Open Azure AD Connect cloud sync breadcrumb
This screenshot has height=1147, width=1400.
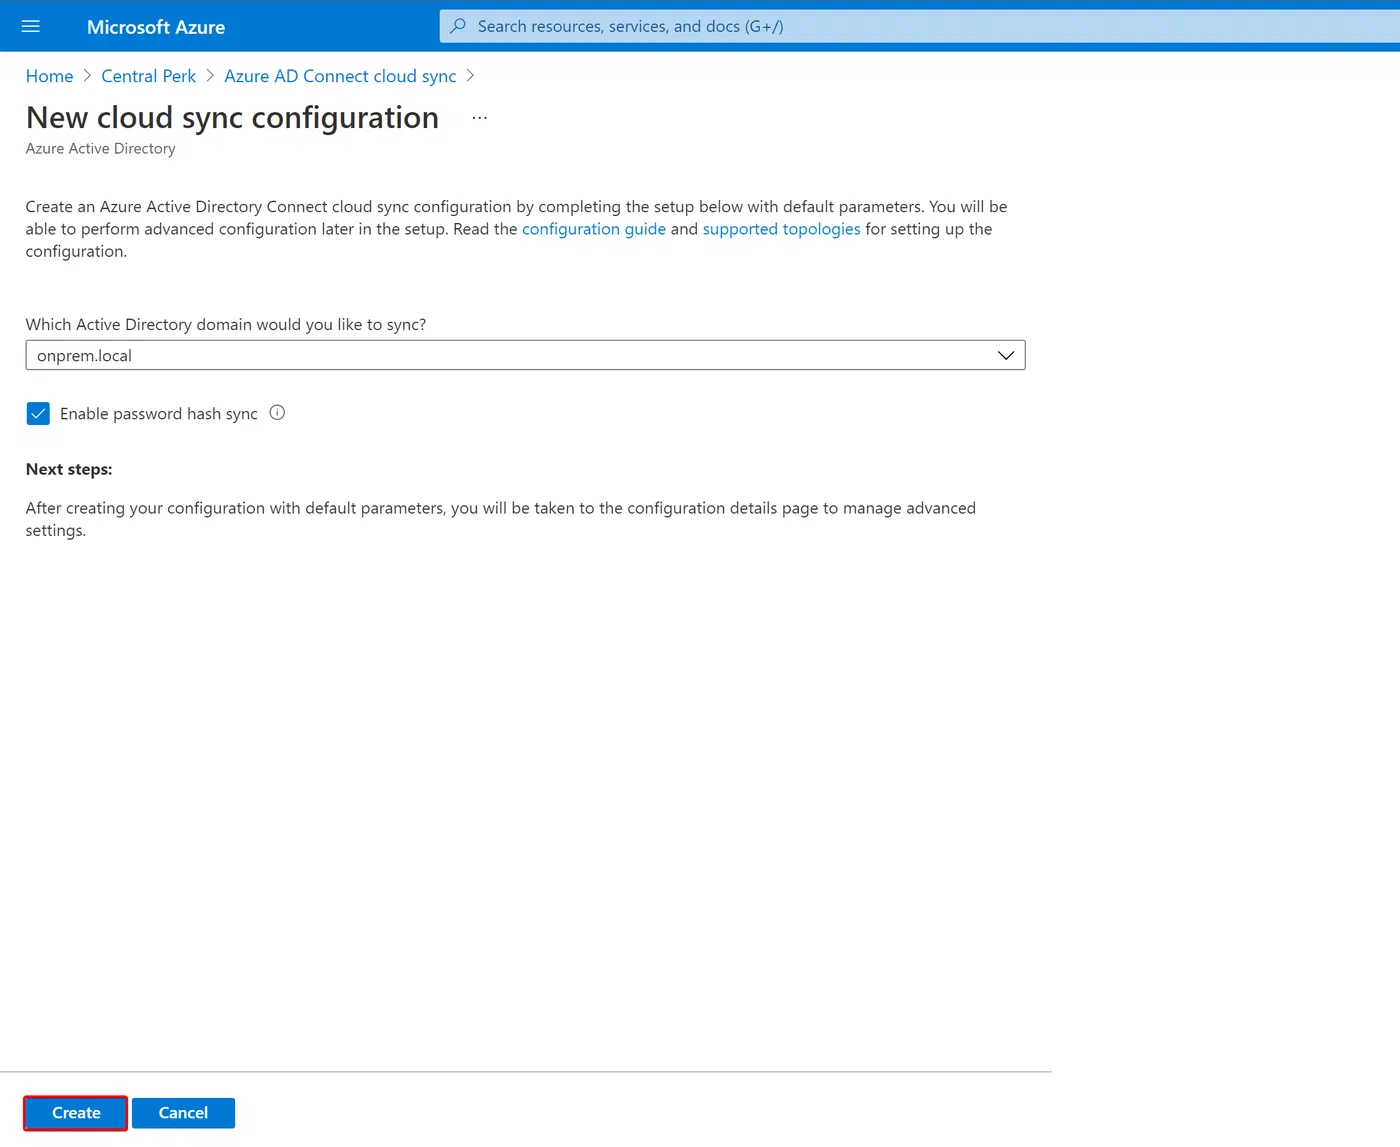(x=340, y=76)
